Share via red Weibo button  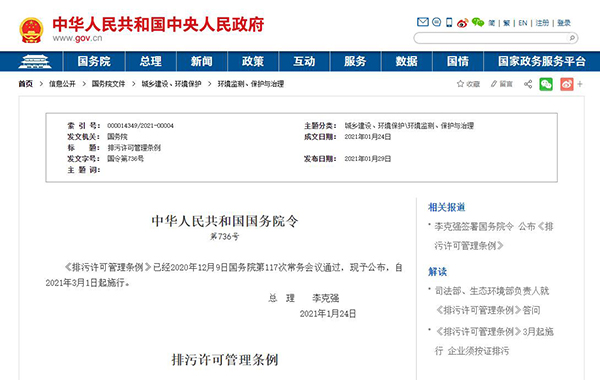pyautogui.click(x=567, y=84)
